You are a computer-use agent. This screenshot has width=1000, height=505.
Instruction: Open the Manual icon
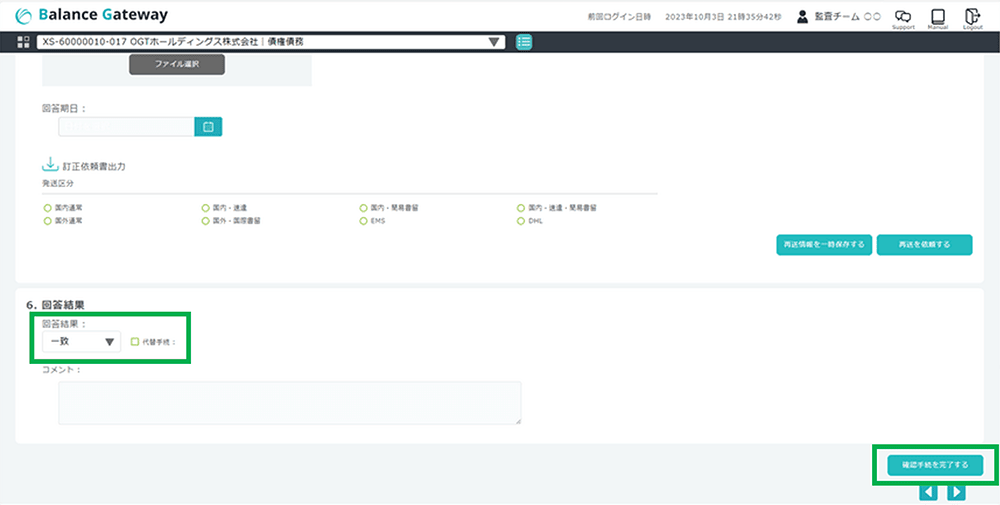937,16
